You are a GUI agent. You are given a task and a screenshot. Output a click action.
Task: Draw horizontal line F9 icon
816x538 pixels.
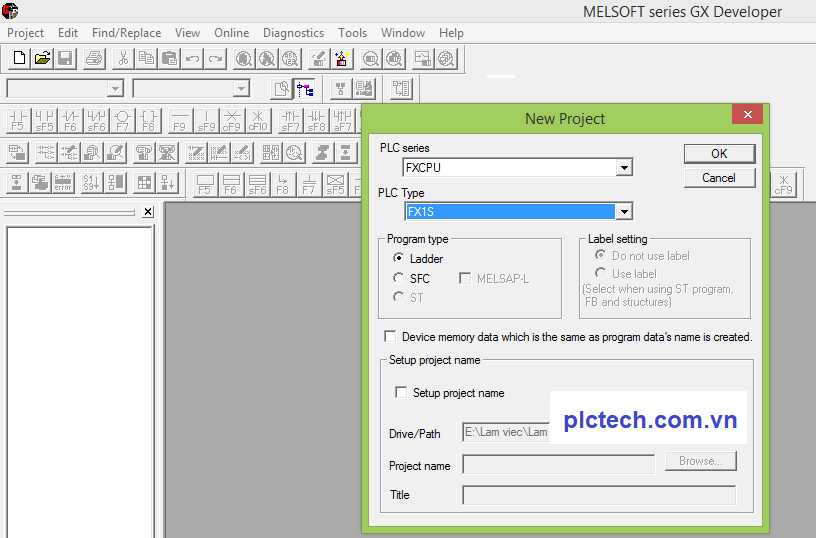click(x=180, y=121)
